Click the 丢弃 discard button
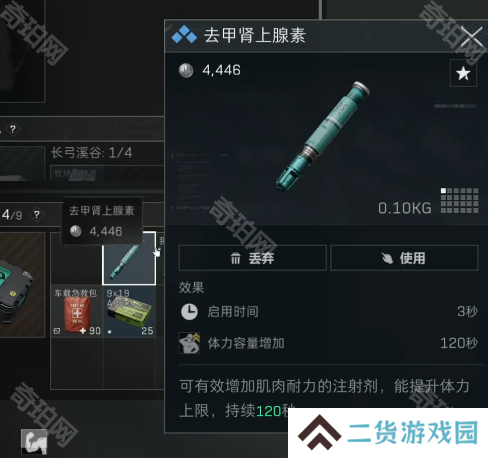 tap(252, 258)
